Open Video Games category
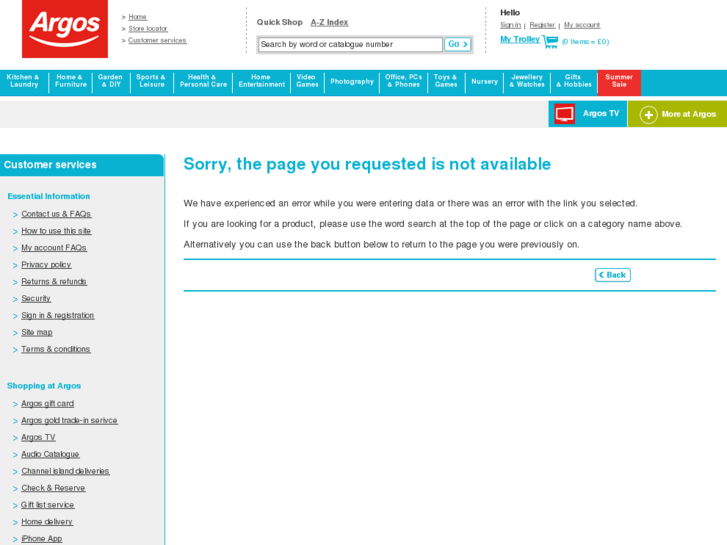This screenshot has height=545, width=727. click(307, 81)
